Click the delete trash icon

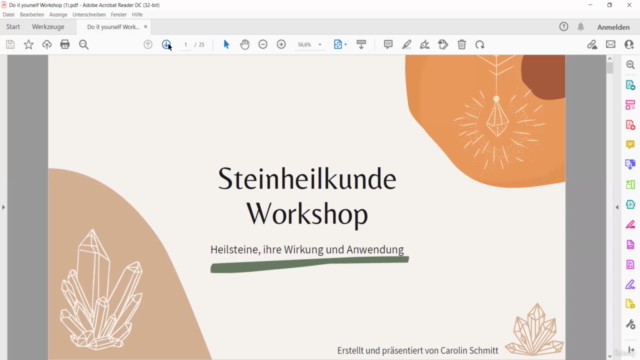(x=462, y=44)
